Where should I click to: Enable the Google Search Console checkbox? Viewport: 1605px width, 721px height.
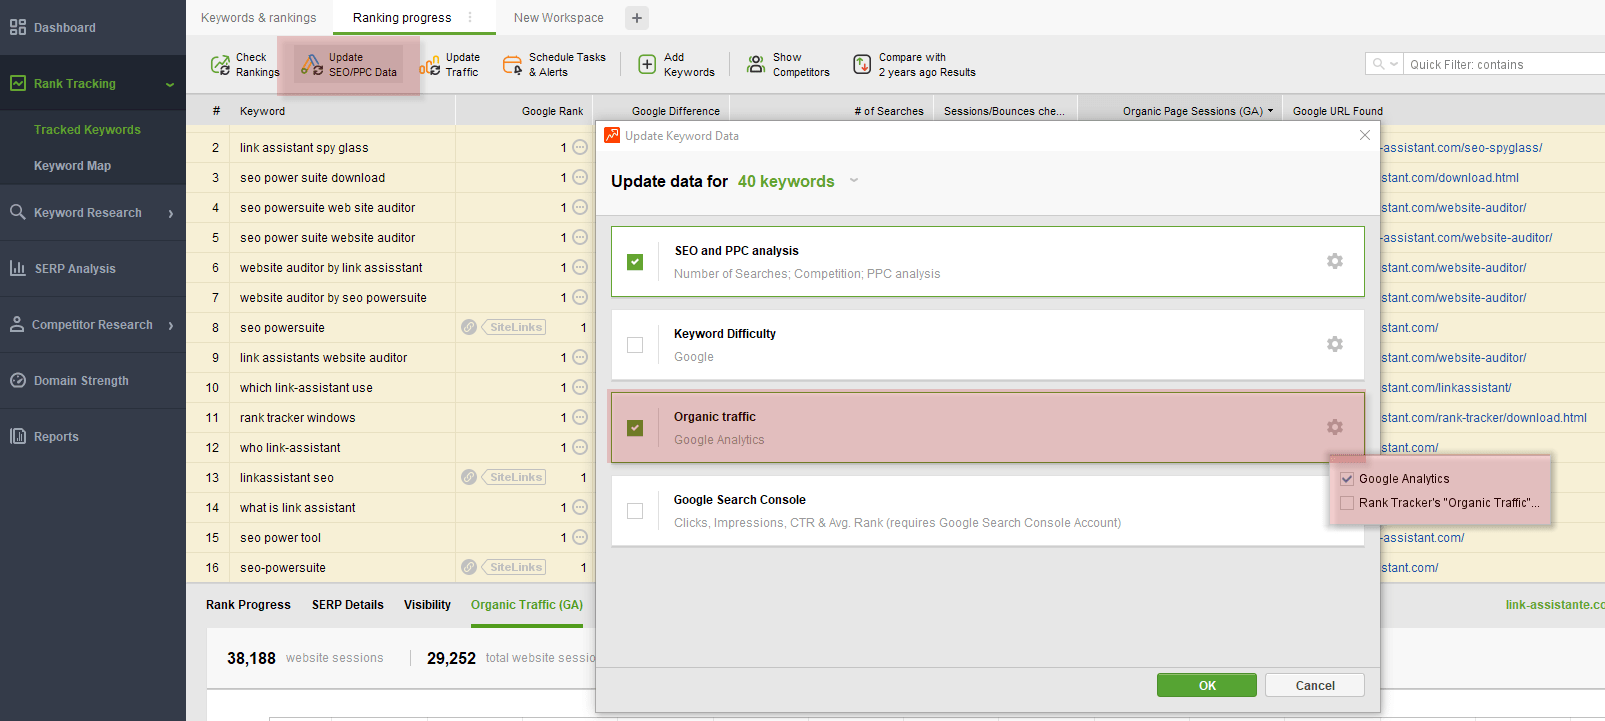(635, 511)
